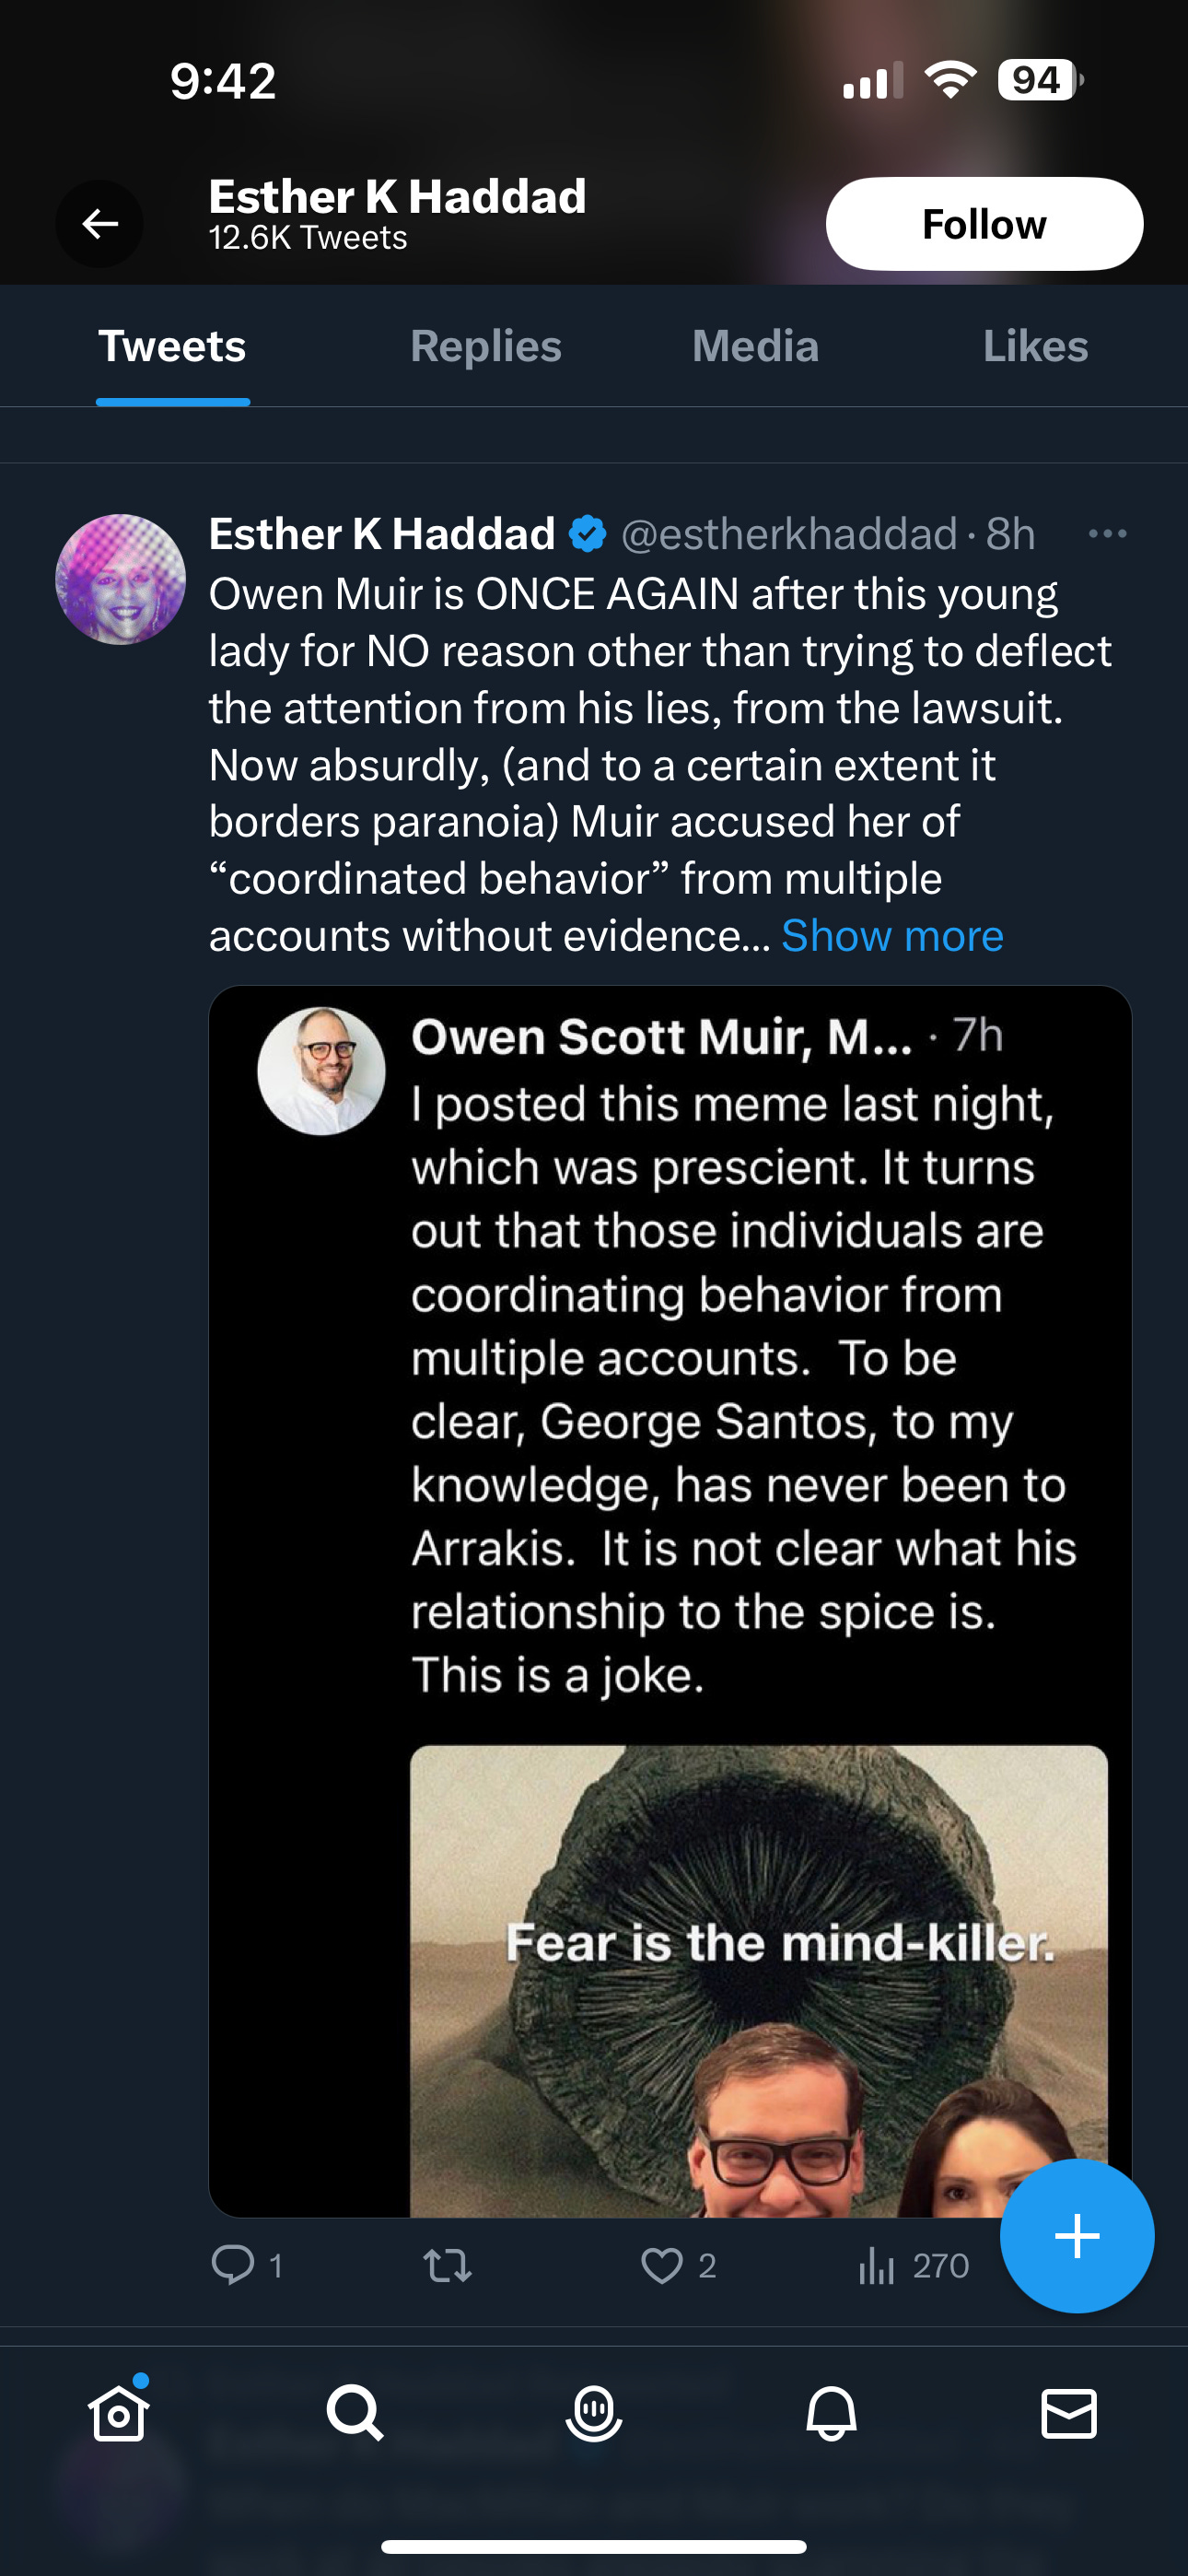Viewport: 1188px width, 2576px height.
Task: Tap Owen Scott Muir's avatar in quoted tweet
Action: 321,1070
